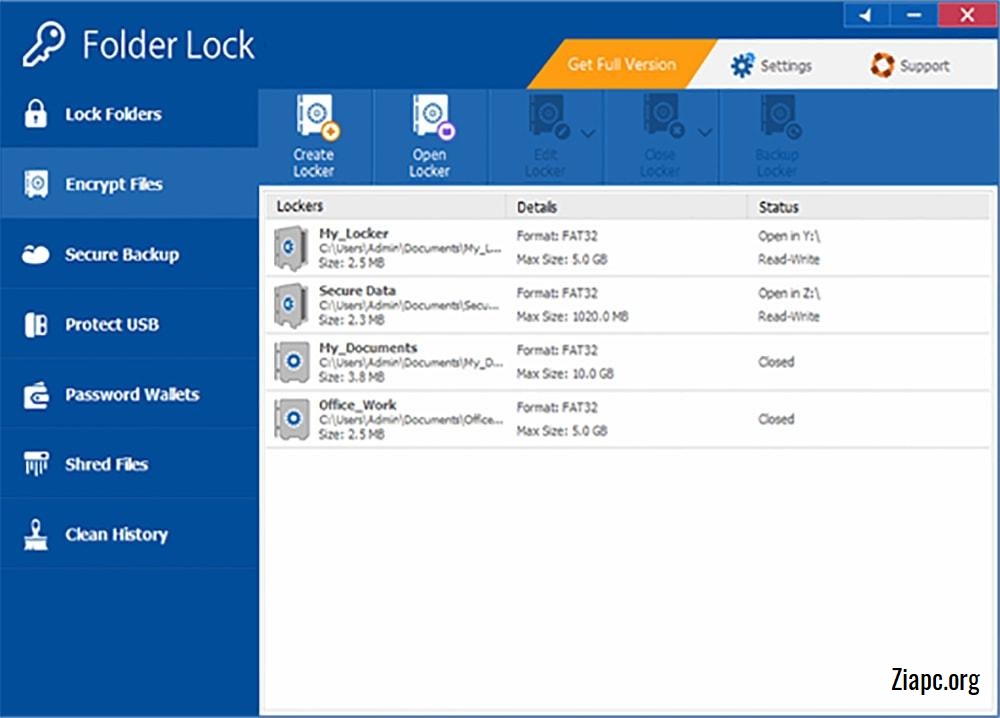
Task: Open the Lock Folders section
Action: tap(129, 115)
